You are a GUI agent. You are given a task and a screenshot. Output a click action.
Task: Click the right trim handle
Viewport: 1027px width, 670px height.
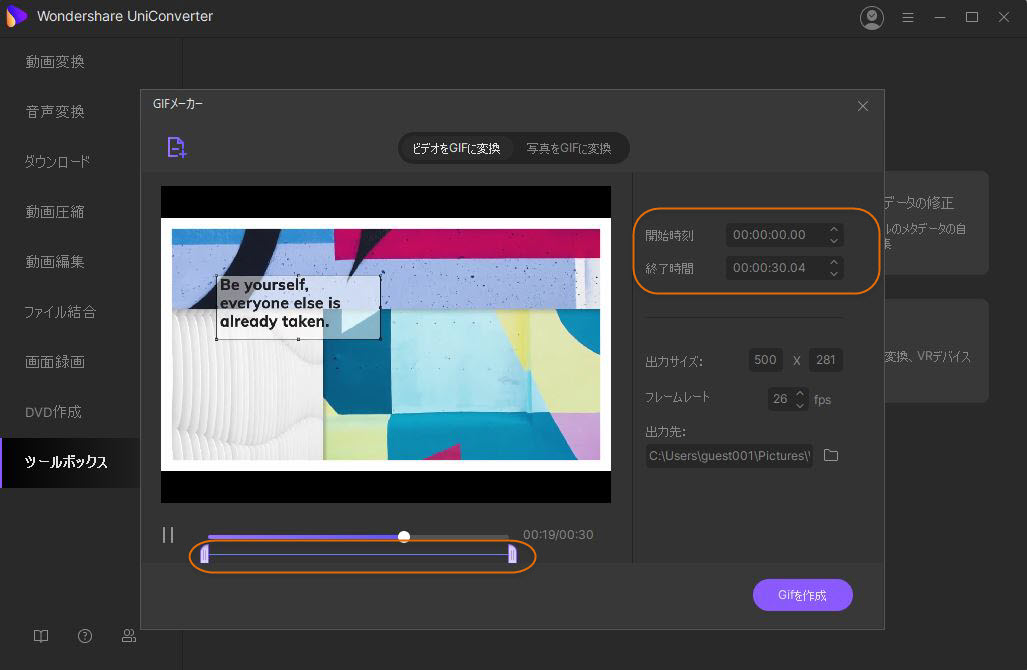[512, 555]
